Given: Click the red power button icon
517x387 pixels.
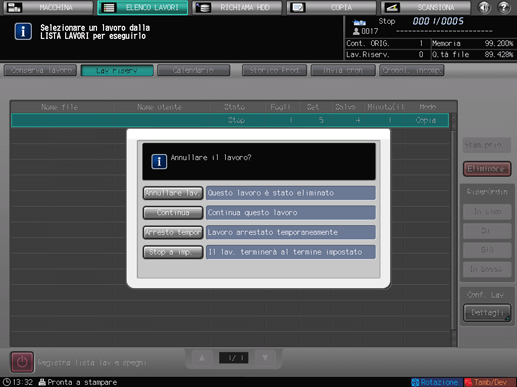Looking at the screenshot, I should tap(22, 362).
